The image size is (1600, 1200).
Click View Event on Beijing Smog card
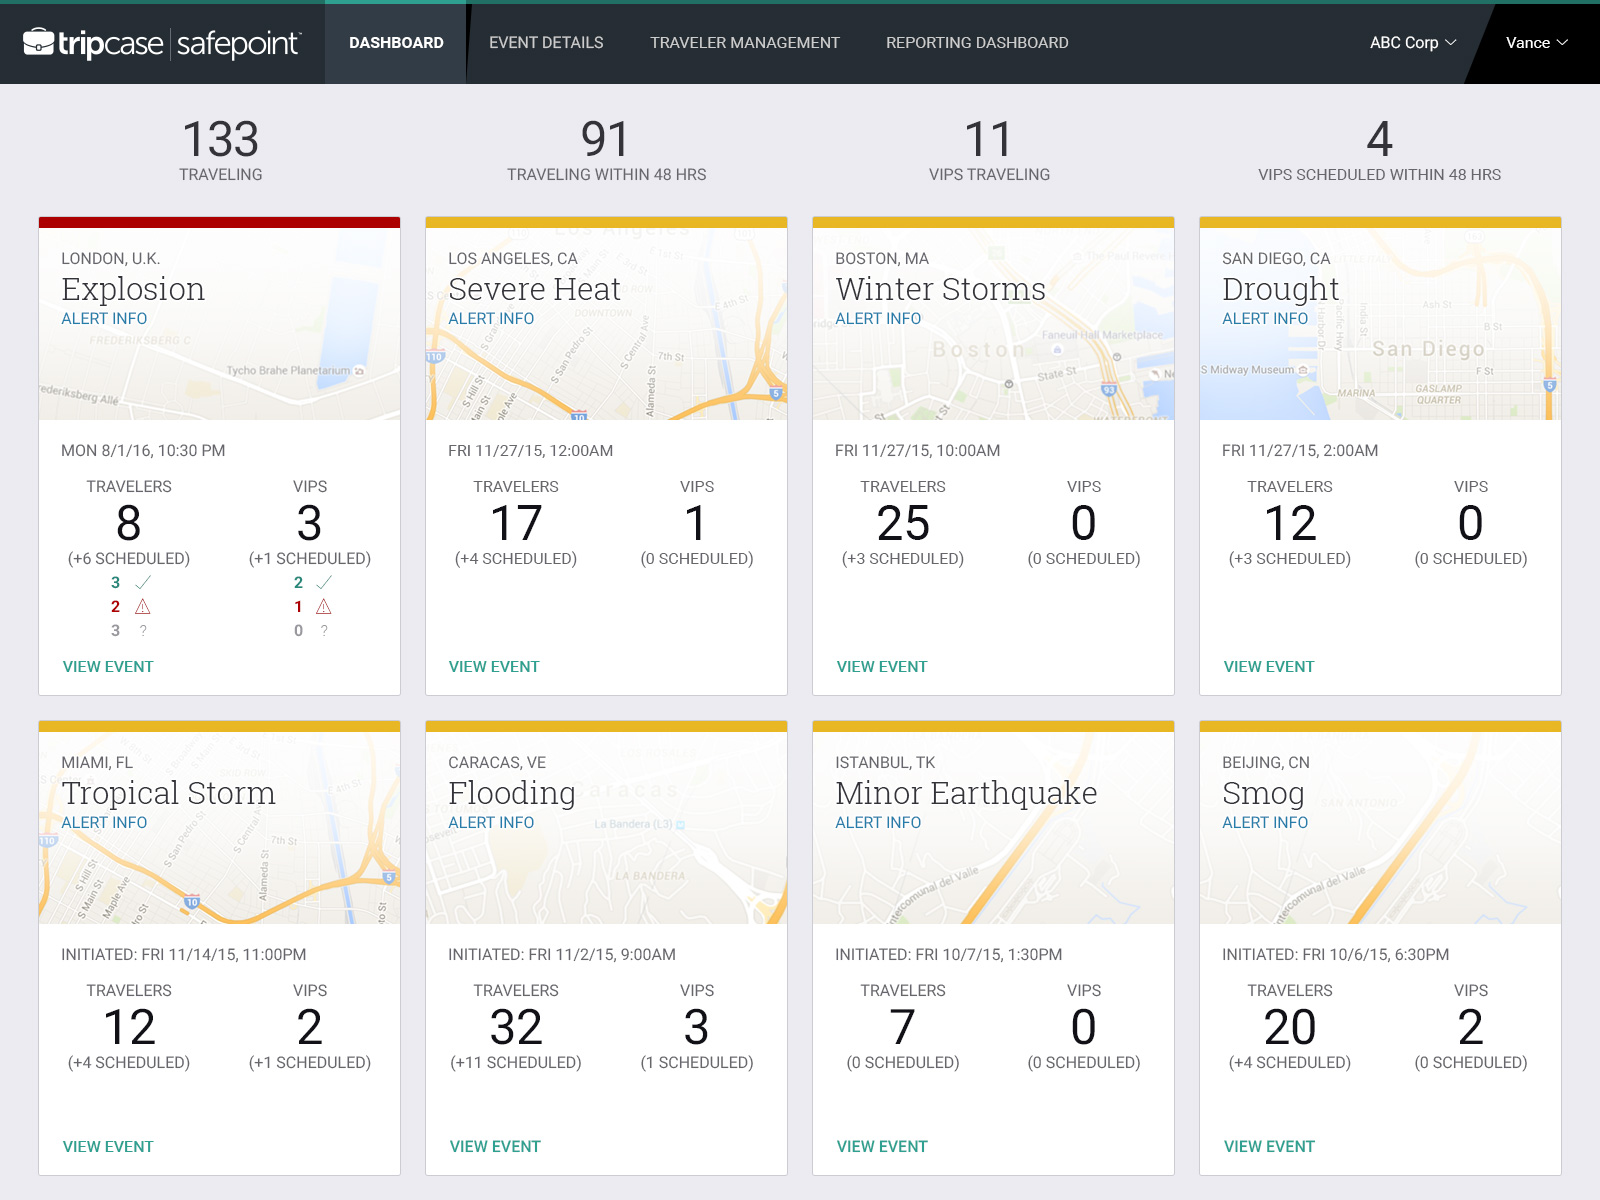(1268, 1147)
